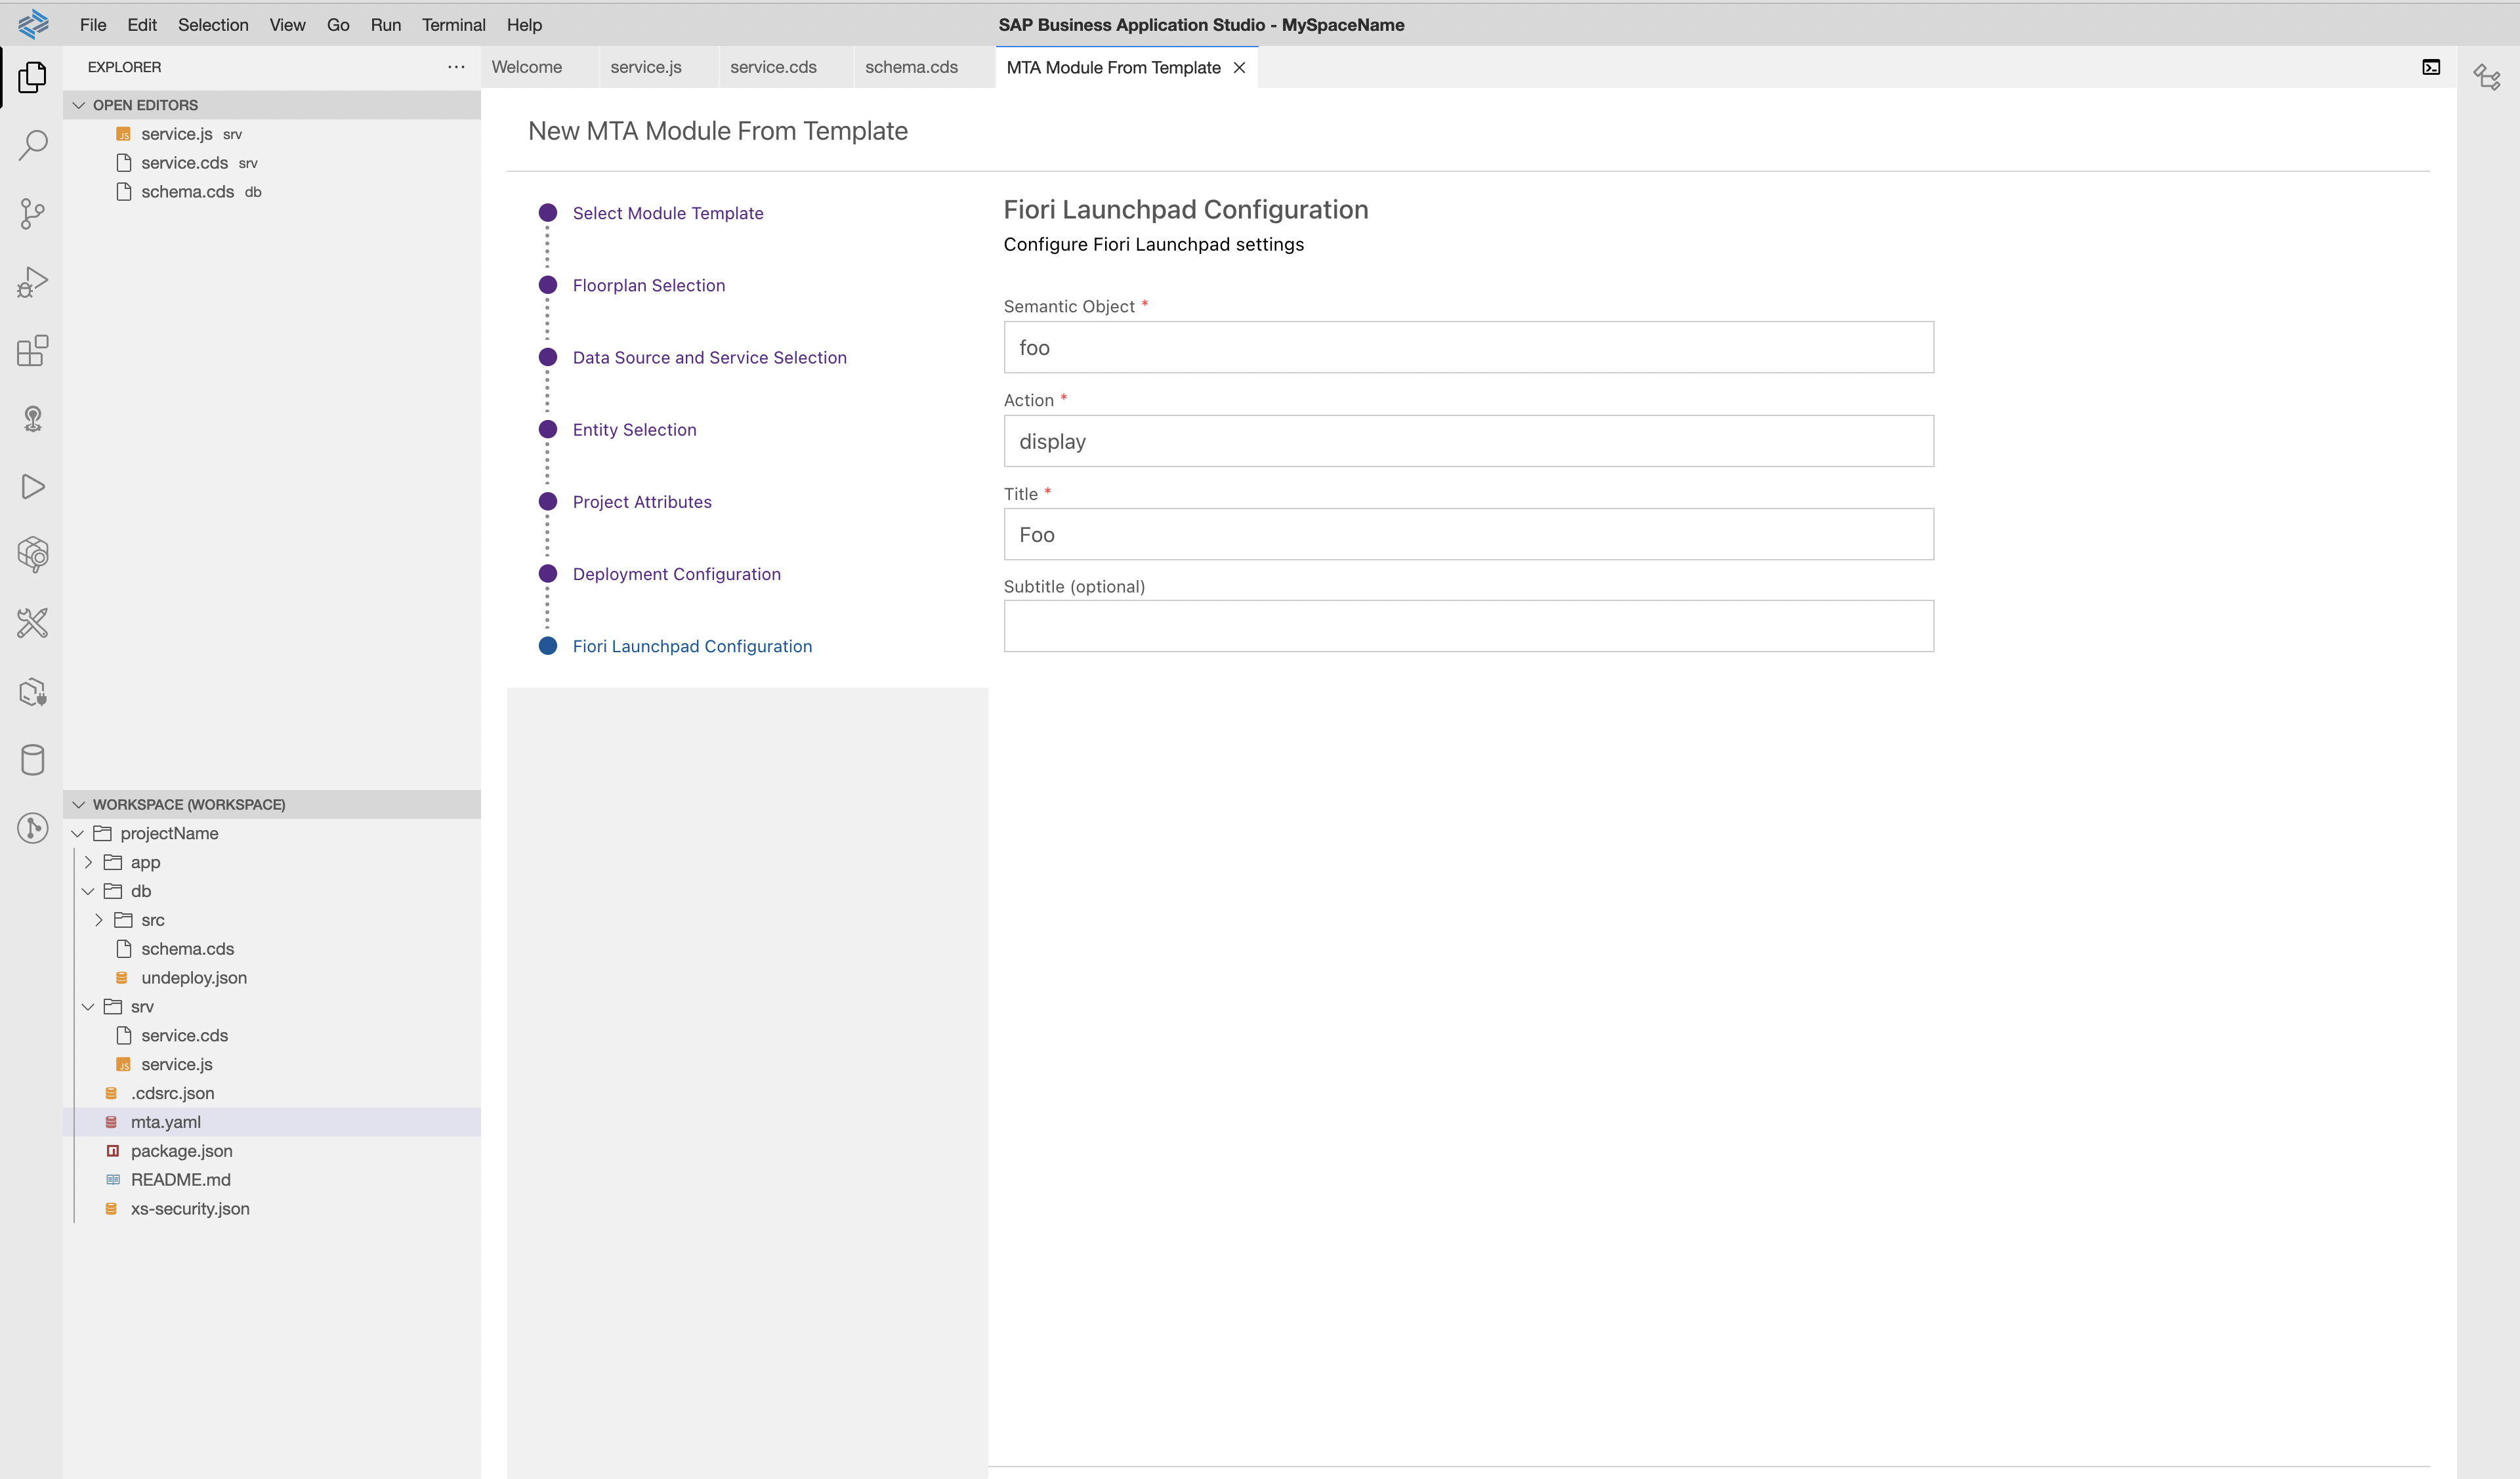
Task: Open the View menu
Action: (x=287, y=25)
